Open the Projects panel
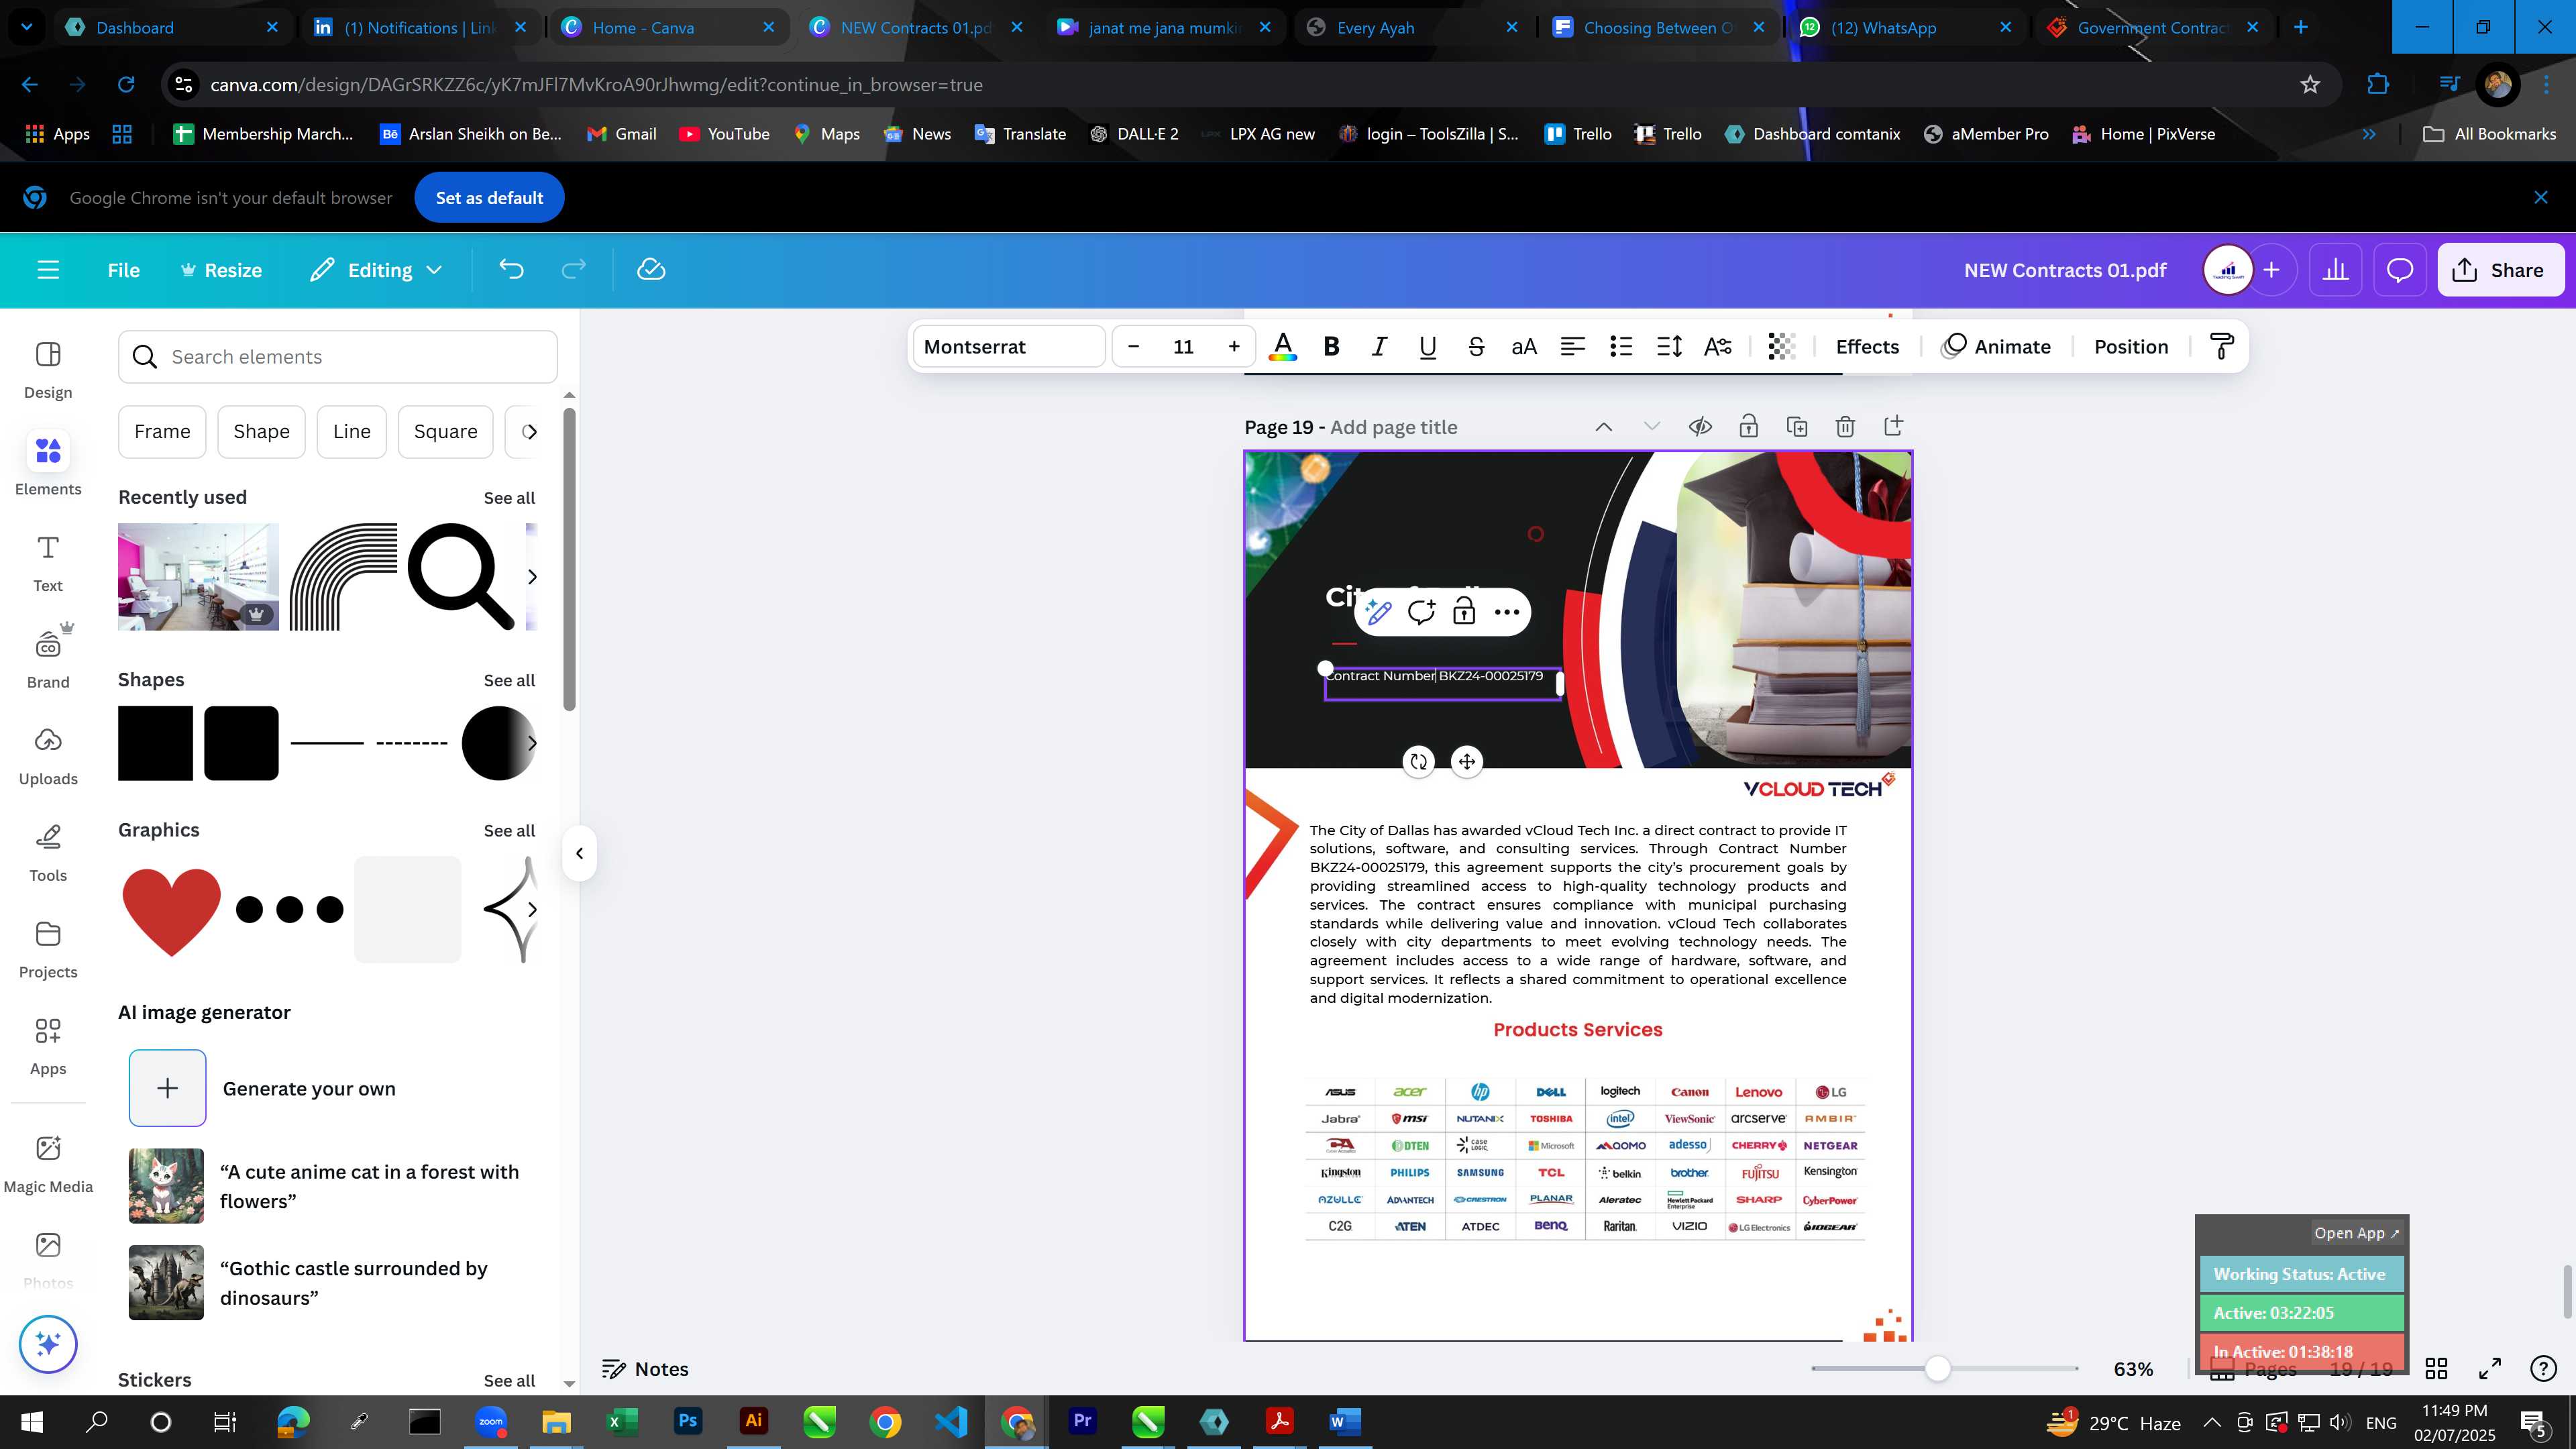This screenshot has height=1449, width=2576. coord(48,950)
